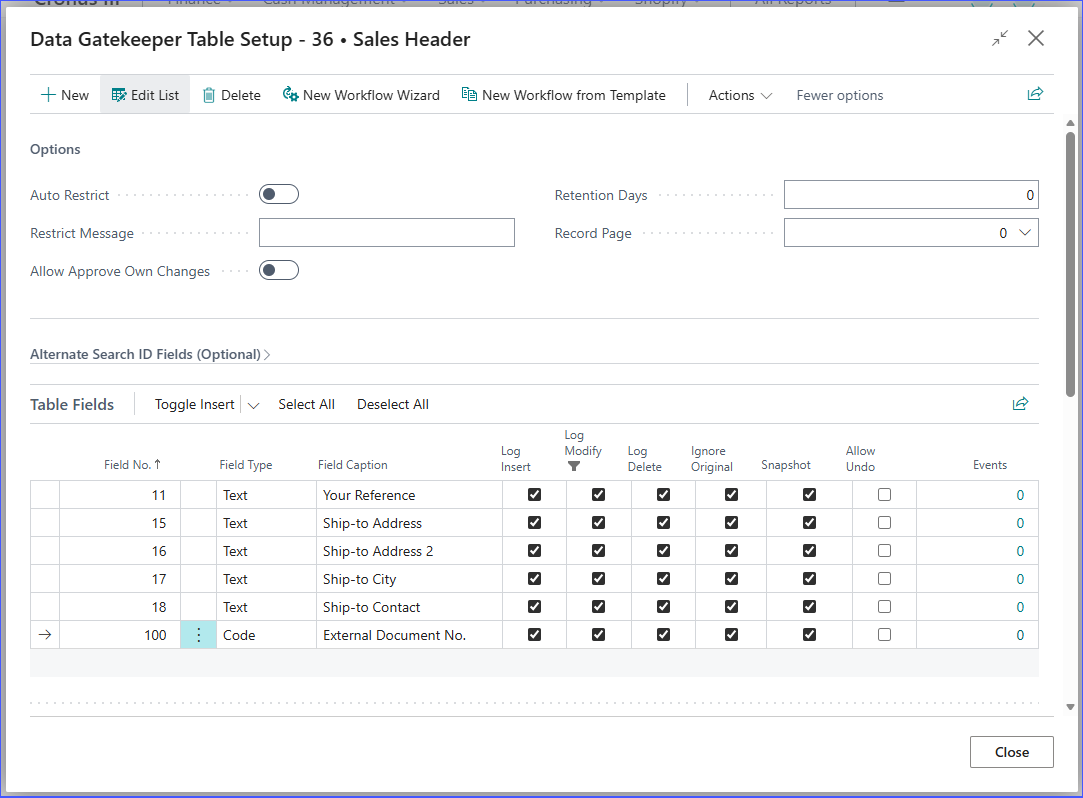This screenshot has width=1083, height=798.
Task: Turn on Allow Approve Own Changes
Action: click(x=279, y=271)
